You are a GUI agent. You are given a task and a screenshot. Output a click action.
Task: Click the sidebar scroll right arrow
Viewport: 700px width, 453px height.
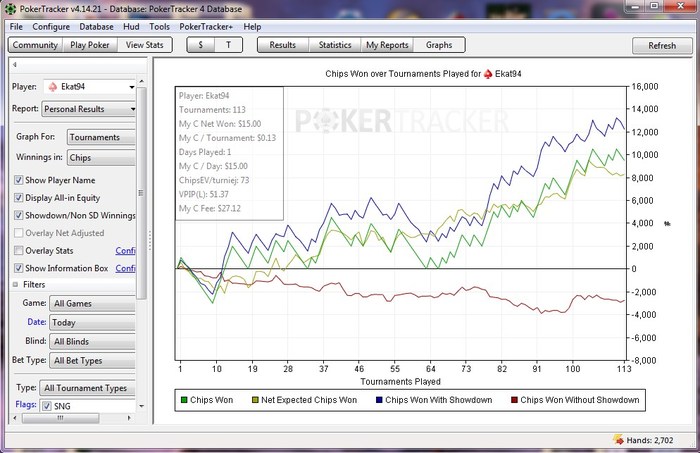[x=129, y=418]
